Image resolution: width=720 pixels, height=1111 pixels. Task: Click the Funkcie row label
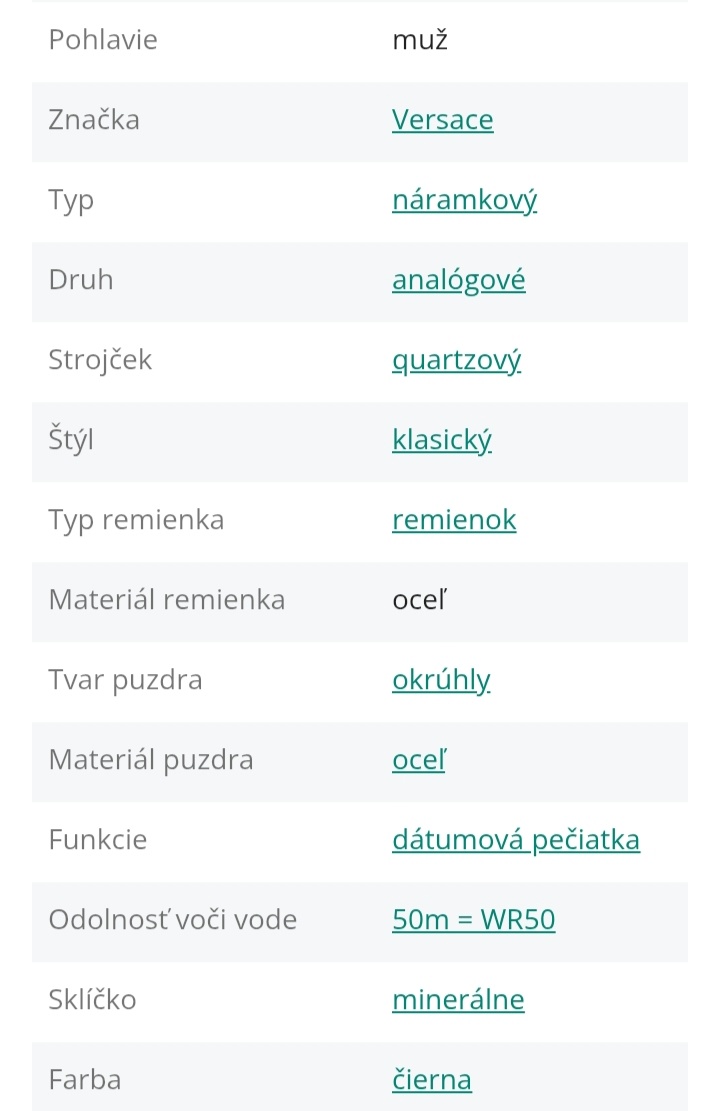[97, 840]
